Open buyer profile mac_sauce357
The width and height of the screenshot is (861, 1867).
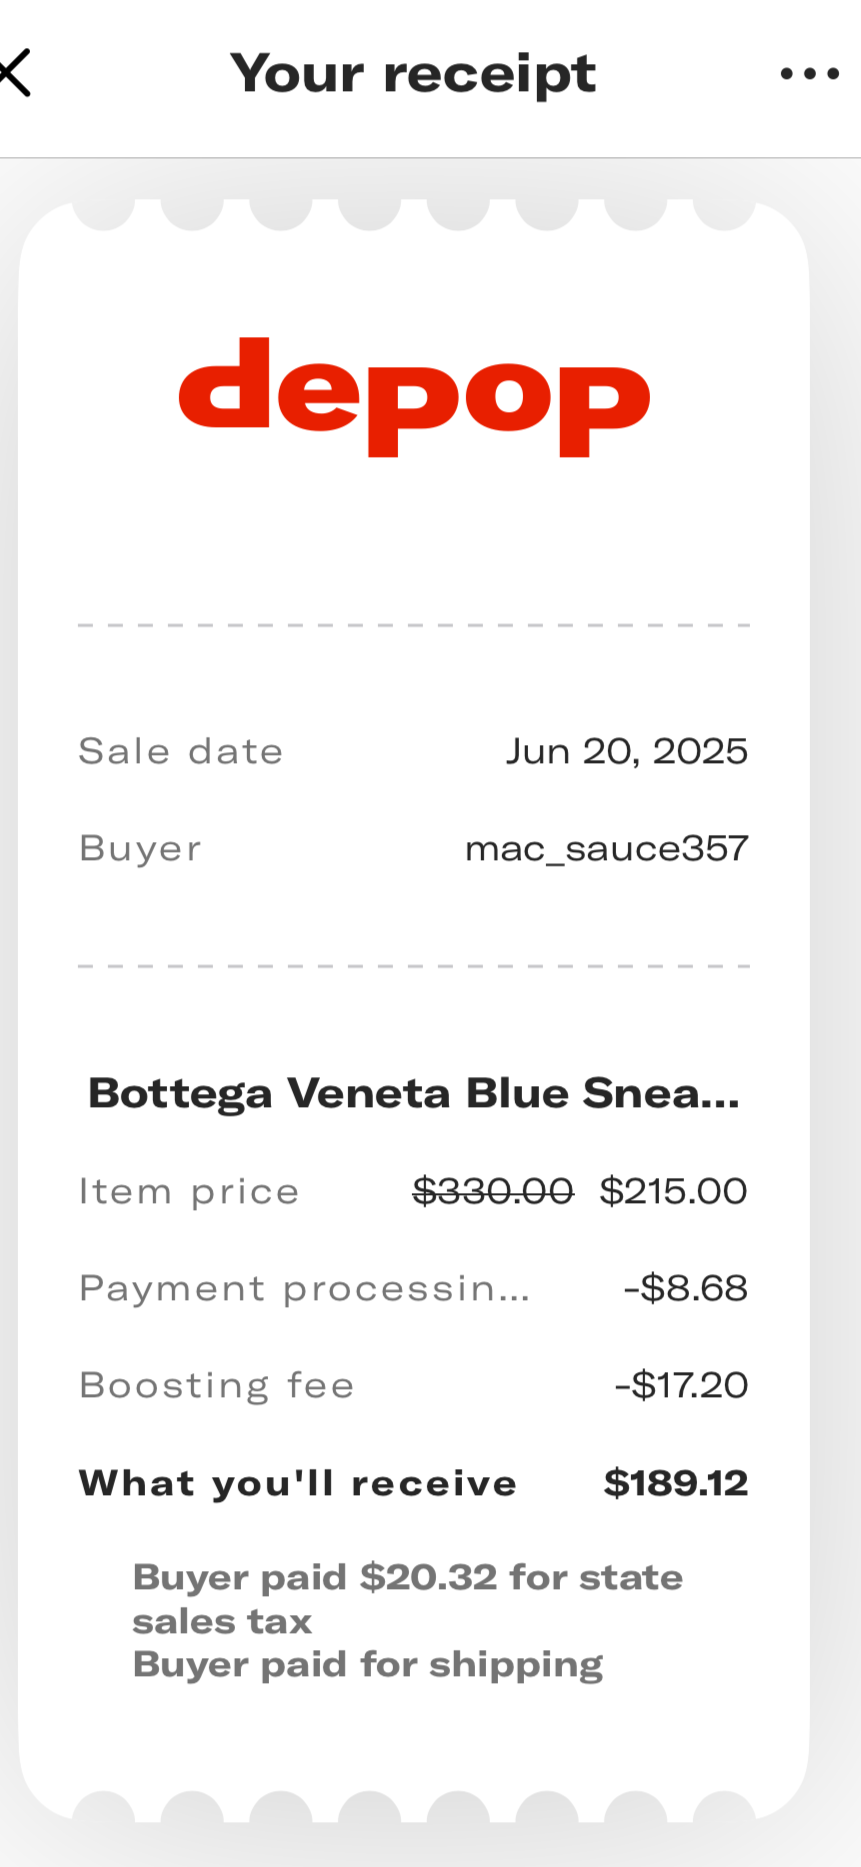606,849
